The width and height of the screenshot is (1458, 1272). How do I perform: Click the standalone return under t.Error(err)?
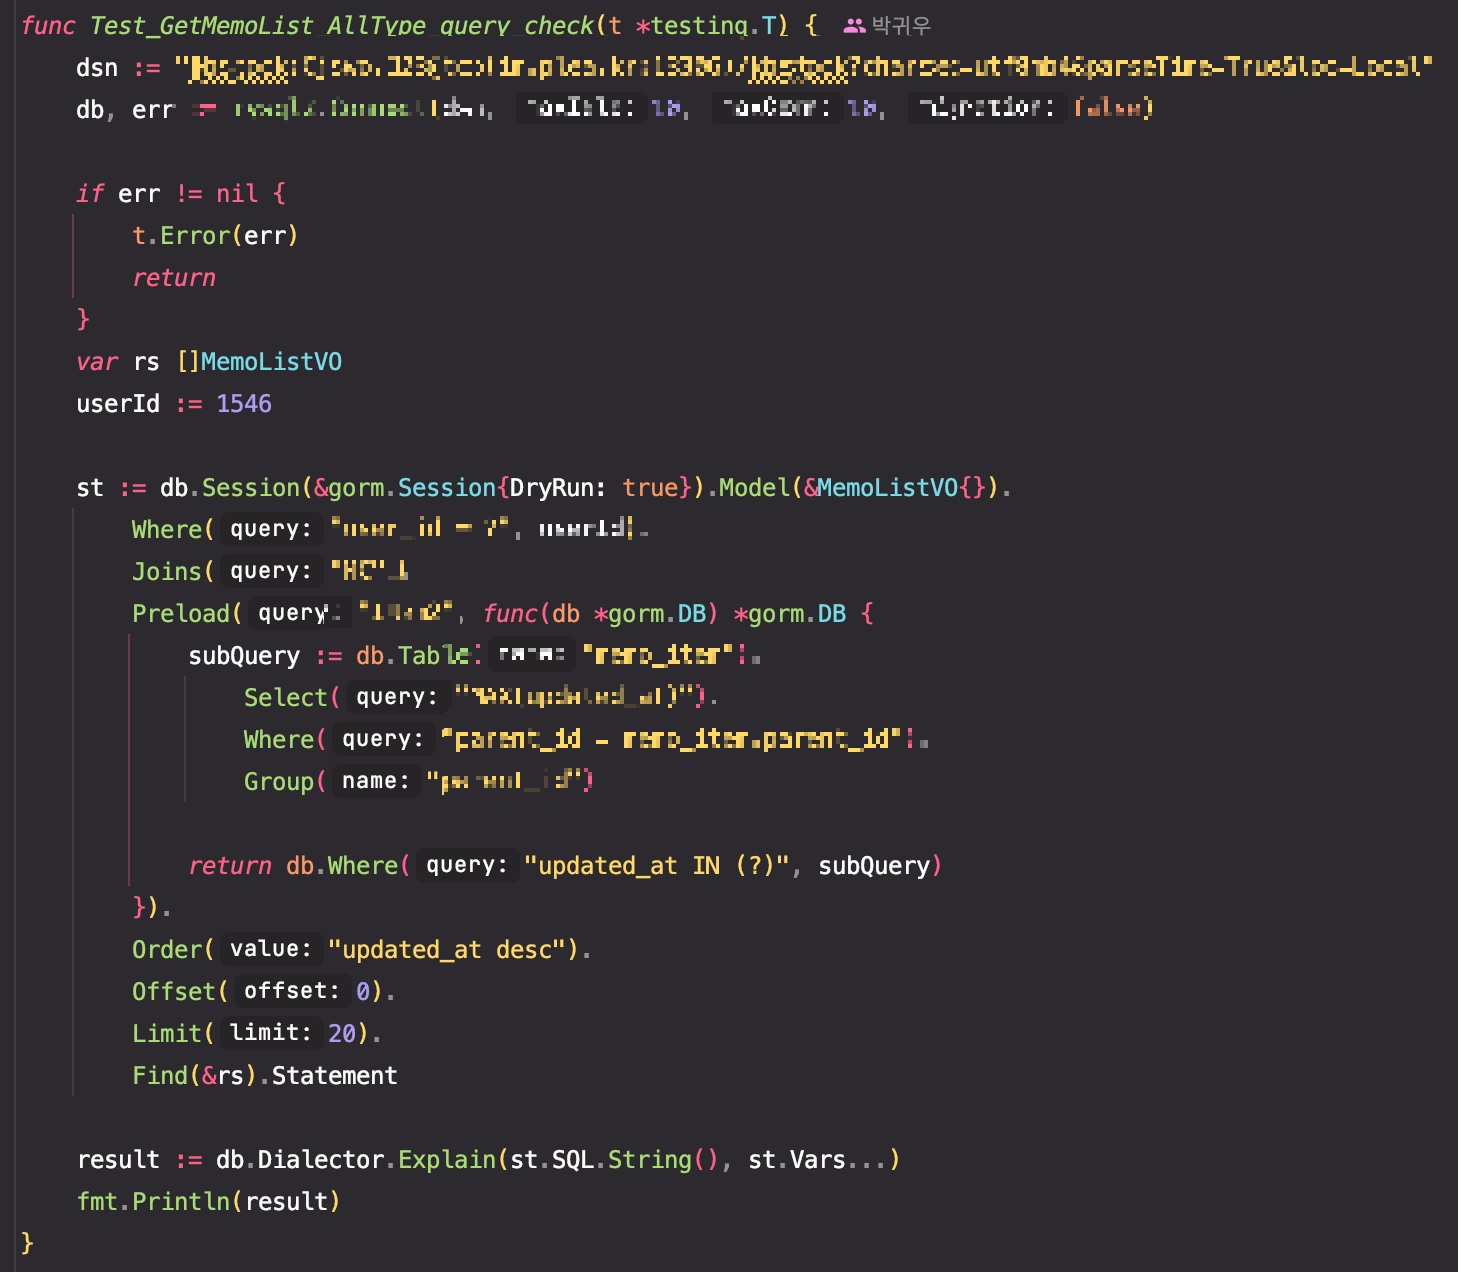tap(174, 278)
